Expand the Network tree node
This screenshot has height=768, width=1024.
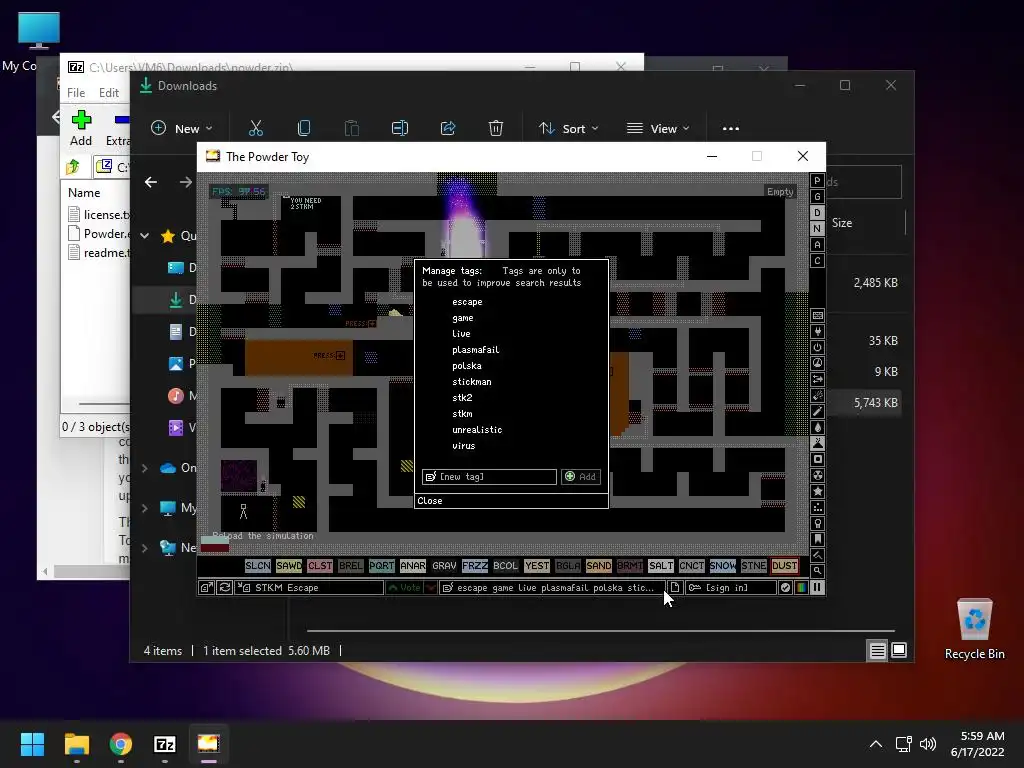point(145,548)
